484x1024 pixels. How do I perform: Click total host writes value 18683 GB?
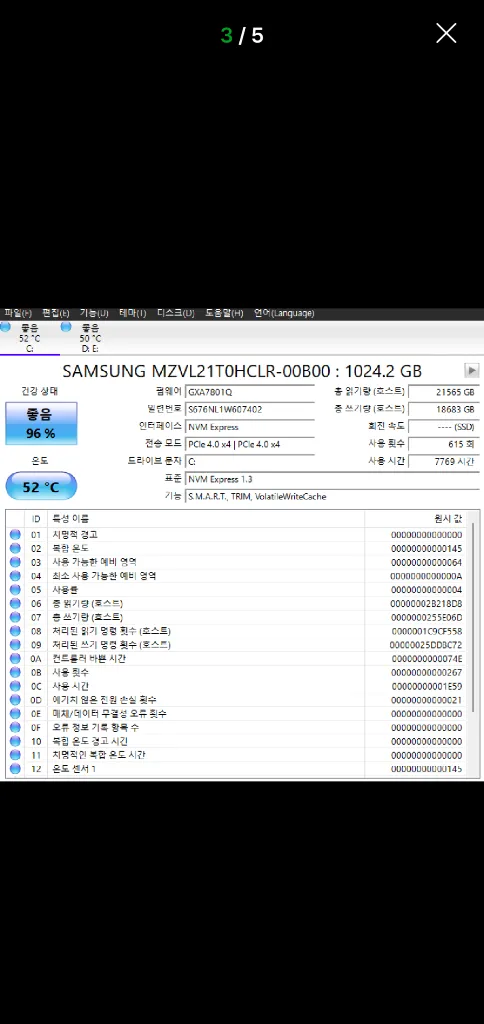[x=444, y=409]
